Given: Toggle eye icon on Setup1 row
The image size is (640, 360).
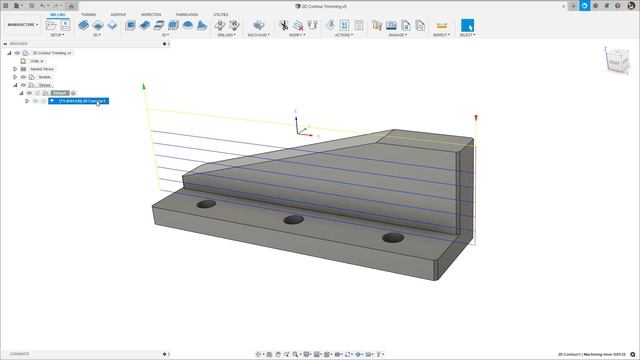Looking at the screenshot, I should [29, 93].
